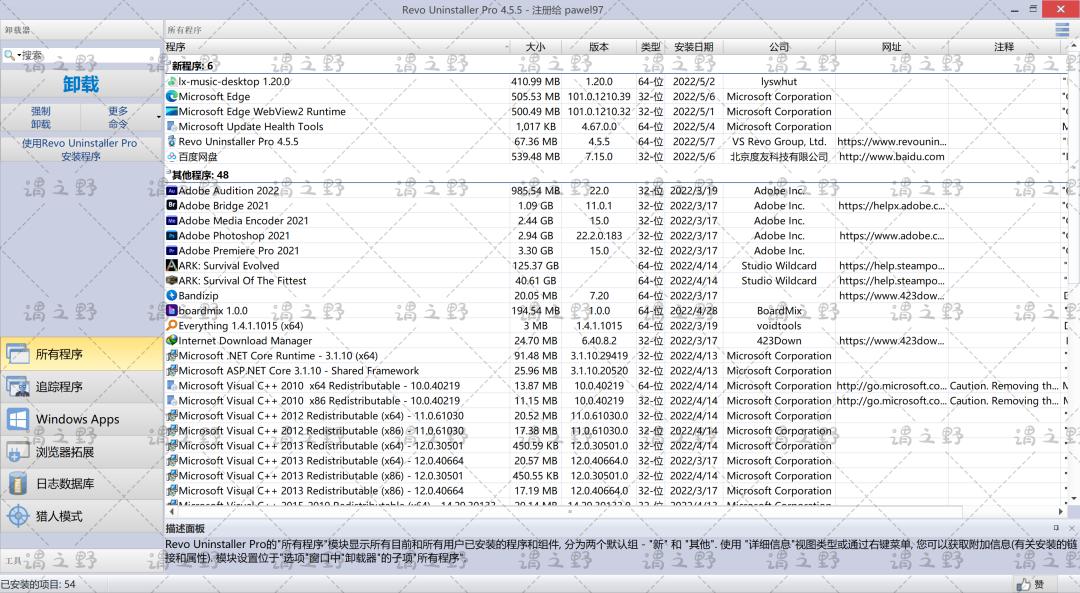Sort by 公司 column header
Screen dimensions: 1080x593
click(x=779, y=47)
